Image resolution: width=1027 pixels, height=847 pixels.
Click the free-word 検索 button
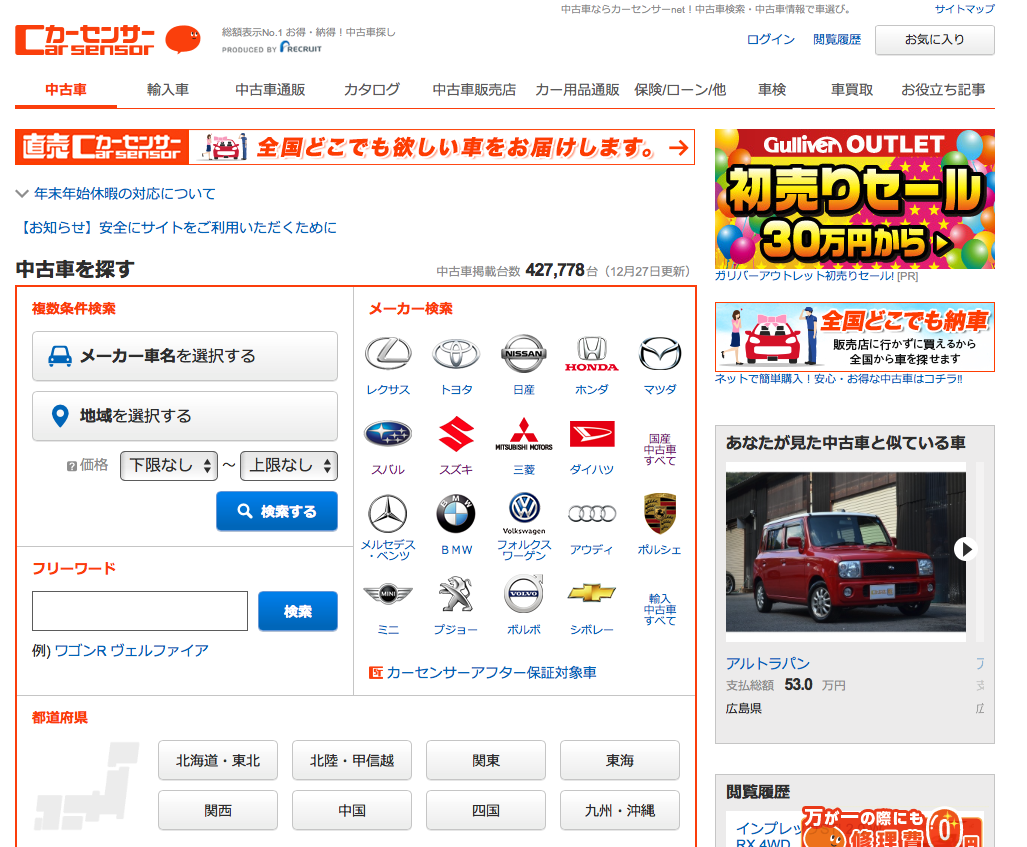(298, 611)
